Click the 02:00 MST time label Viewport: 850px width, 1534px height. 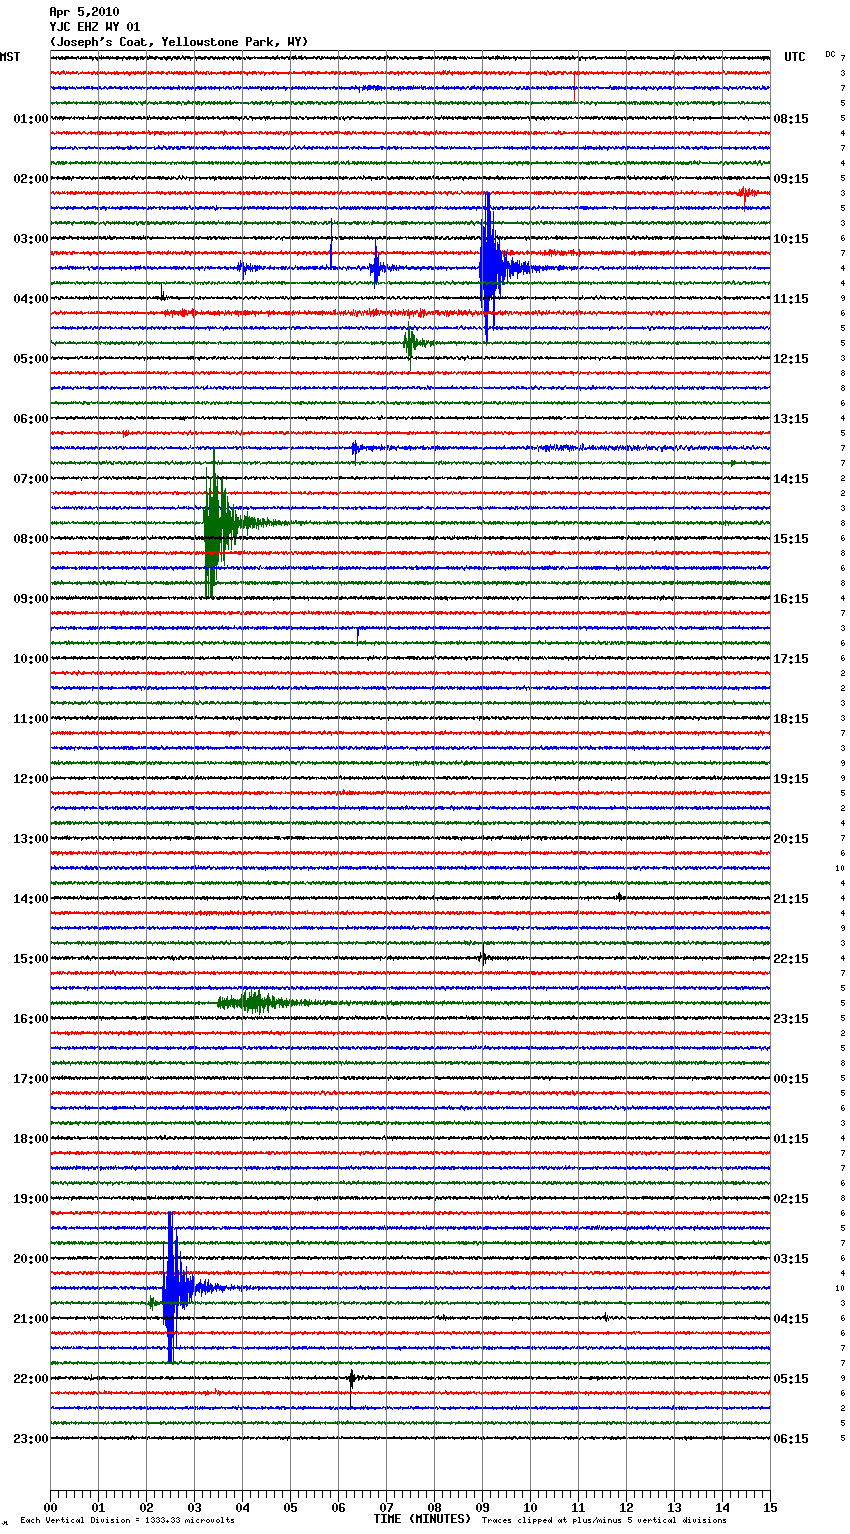pos(30,179)
